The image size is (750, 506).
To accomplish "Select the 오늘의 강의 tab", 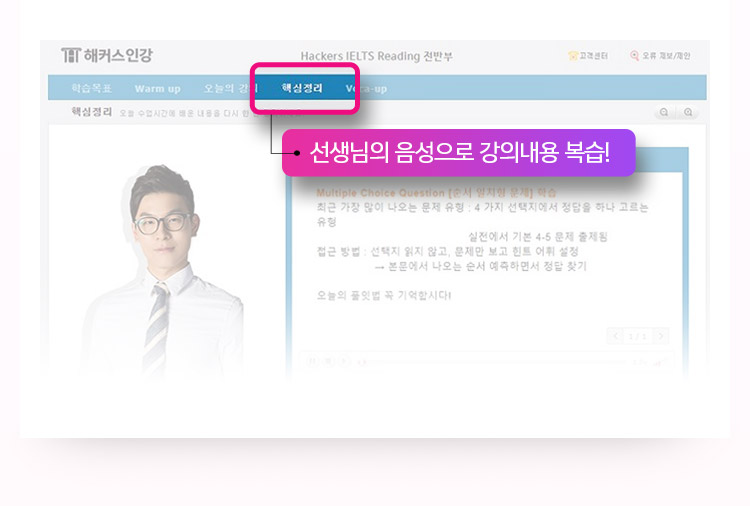I will click(x=231, y=88).
